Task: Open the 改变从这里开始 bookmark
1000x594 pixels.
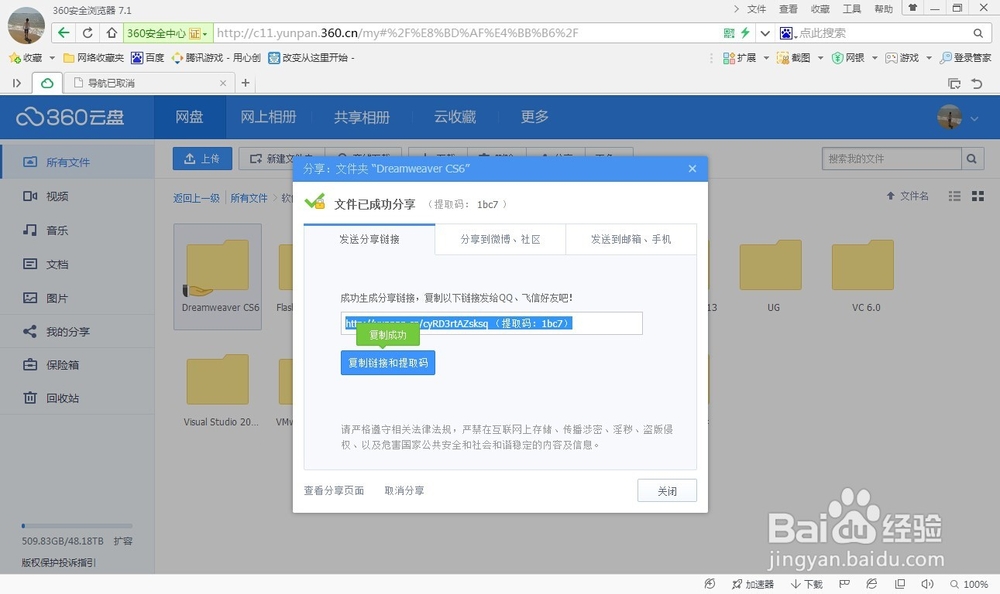Action: pyautogui.click(x=311, y=58)
